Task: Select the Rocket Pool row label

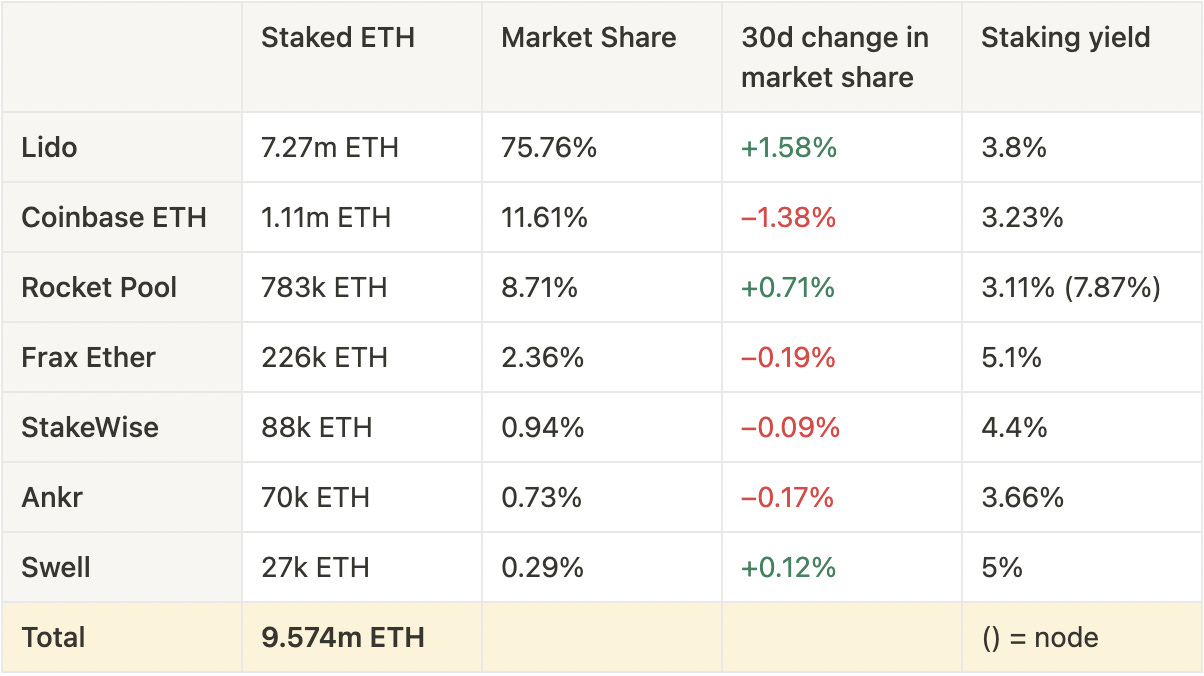Action: coord(99,288)
